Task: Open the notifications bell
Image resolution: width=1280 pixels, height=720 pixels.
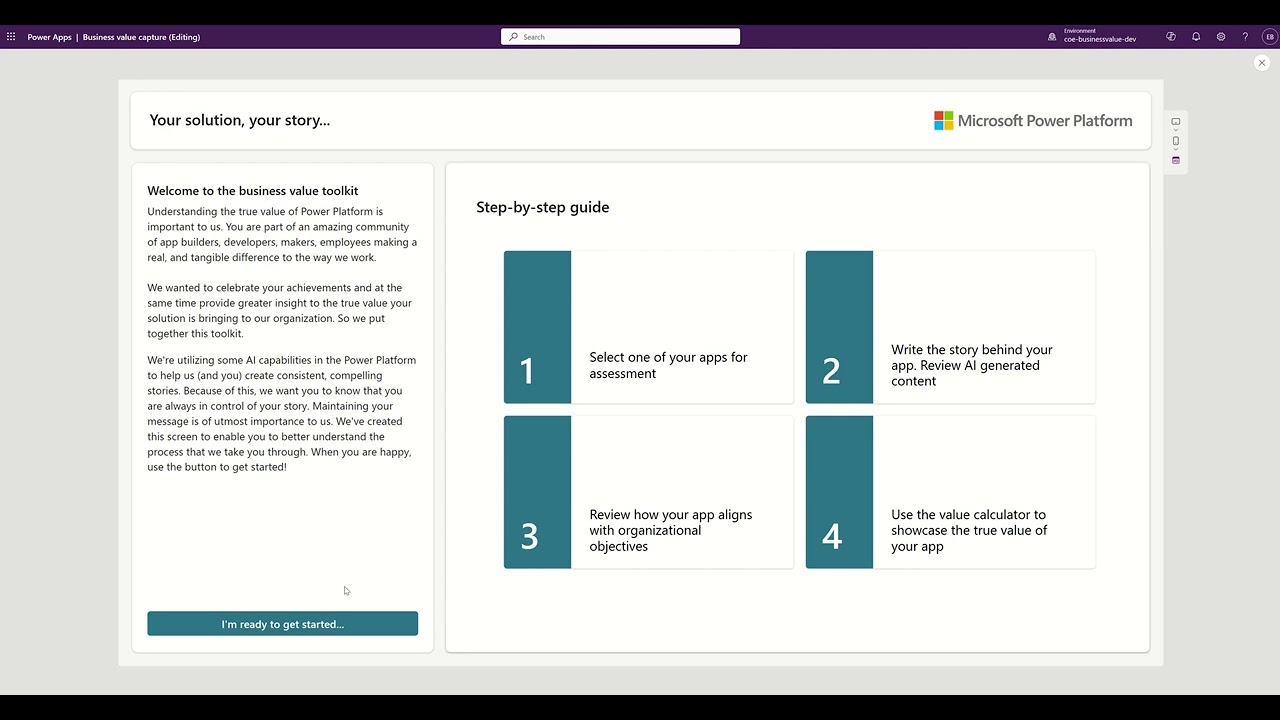Action: tap(1196, 37)
